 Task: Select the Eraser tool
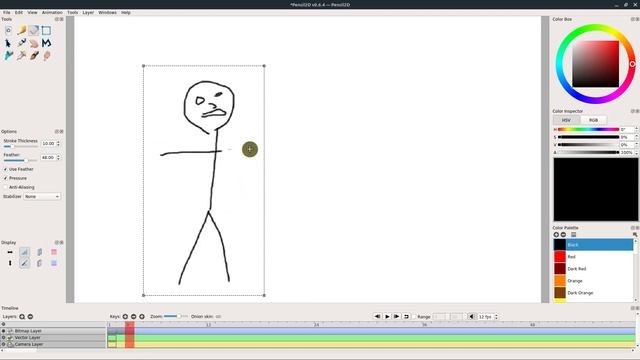[x=34, y=30]
